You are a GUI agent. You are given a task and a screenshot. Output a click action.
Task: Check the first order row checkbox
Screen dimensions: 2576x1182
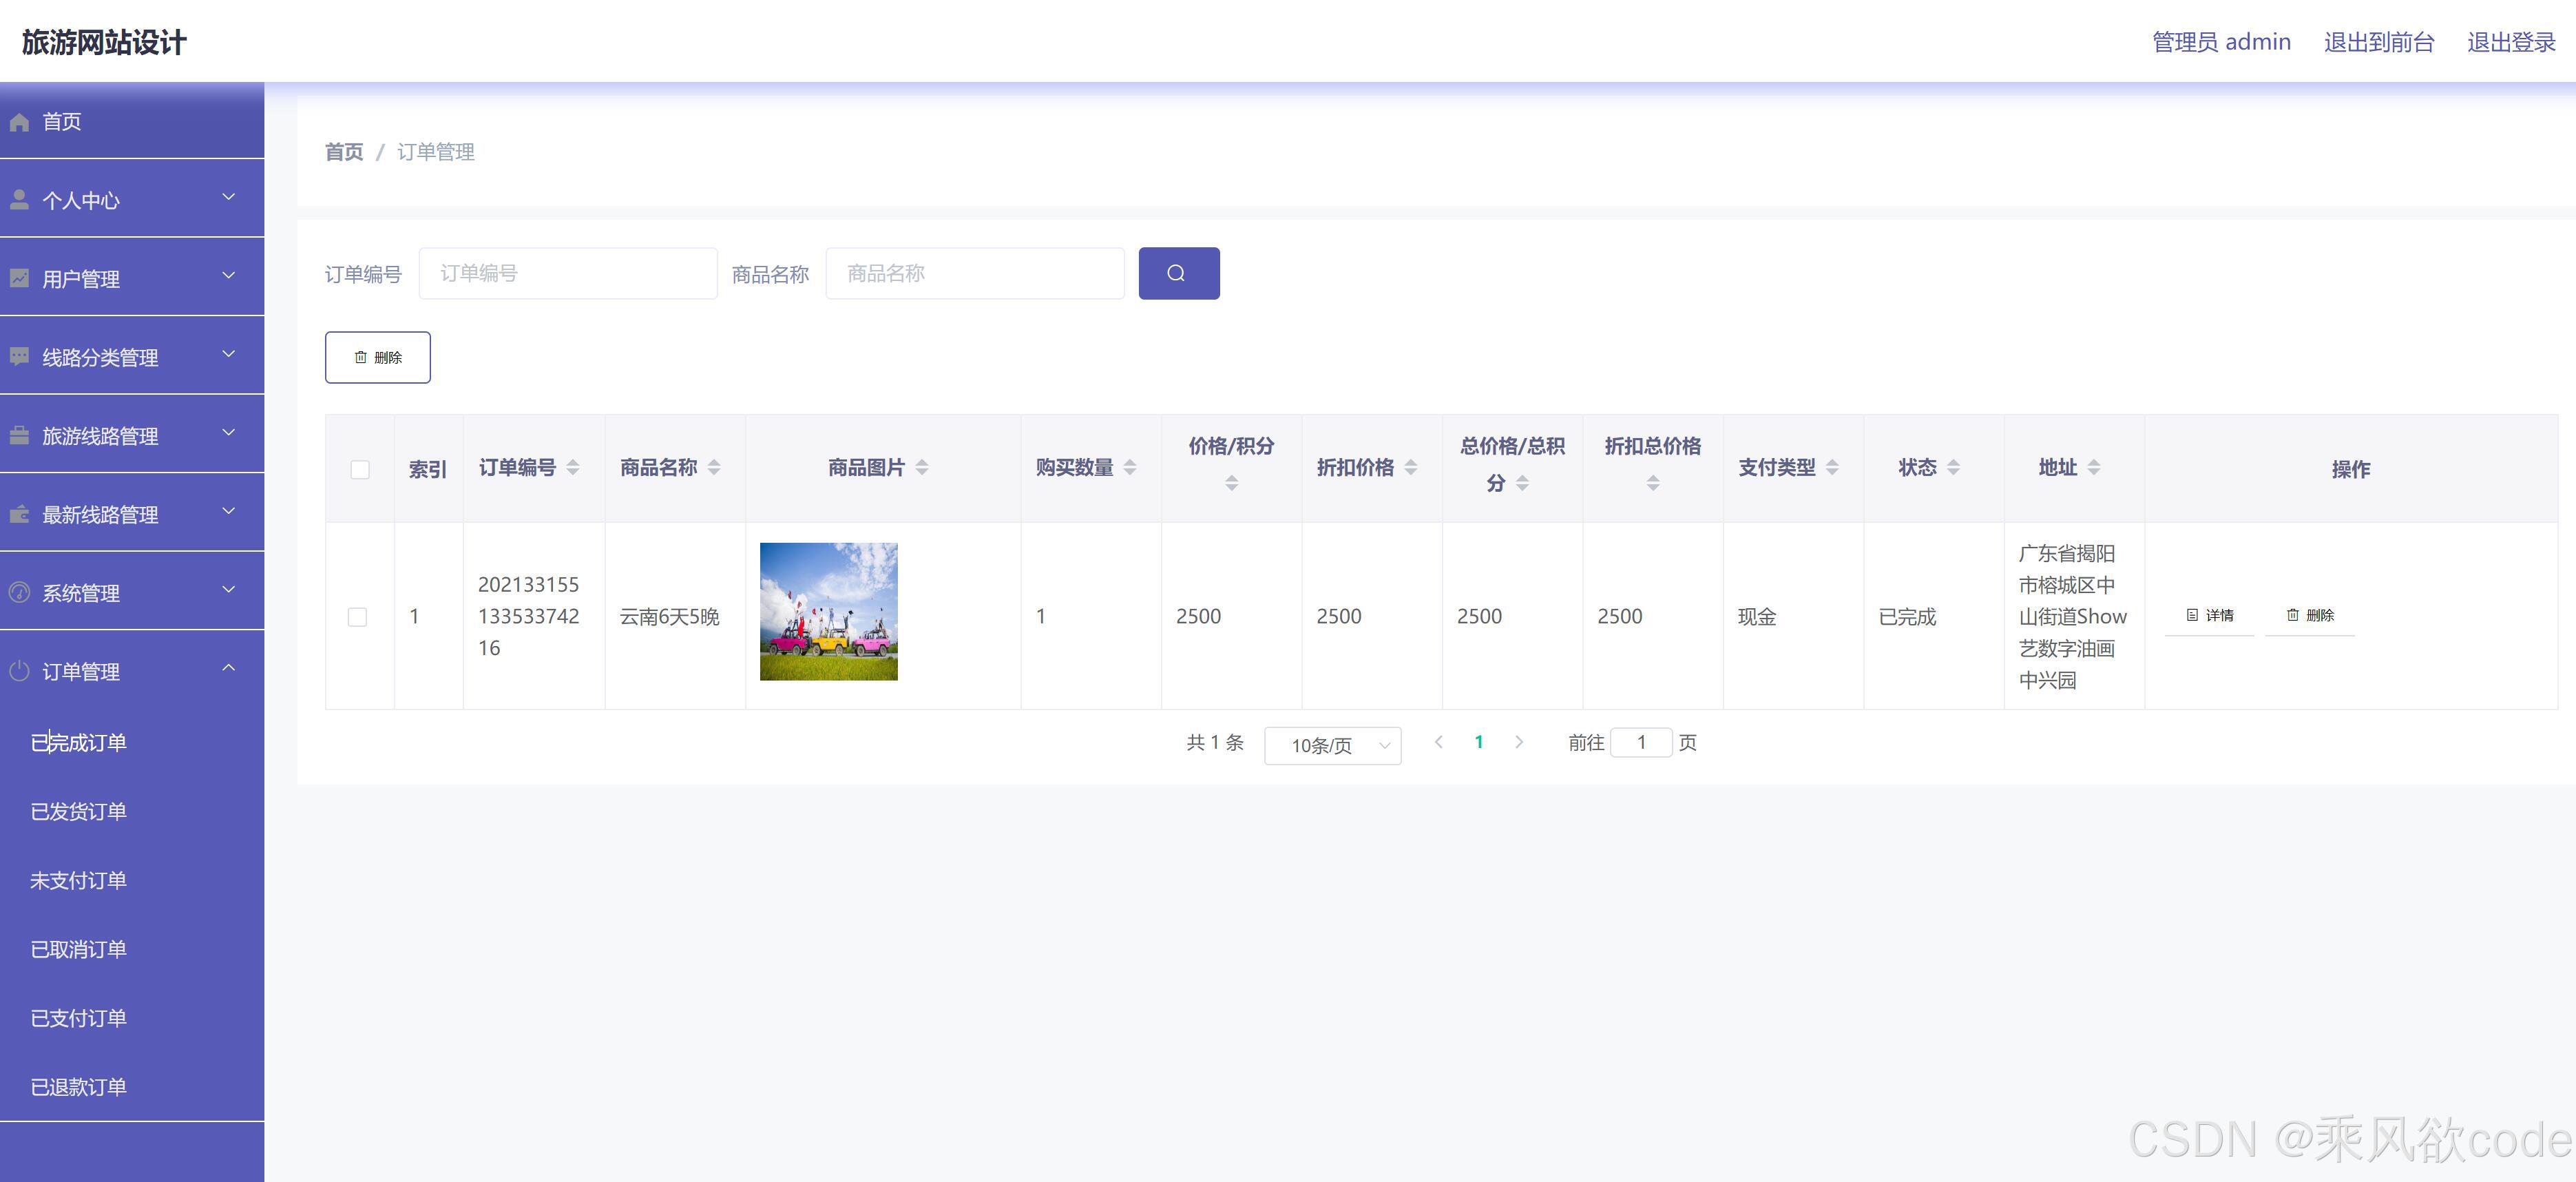coord(357,617)
